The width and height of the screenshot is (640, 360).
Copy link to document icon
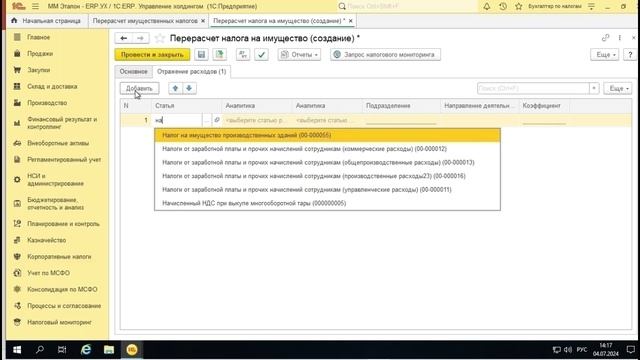pyautogui.click(x=605, y=38)
